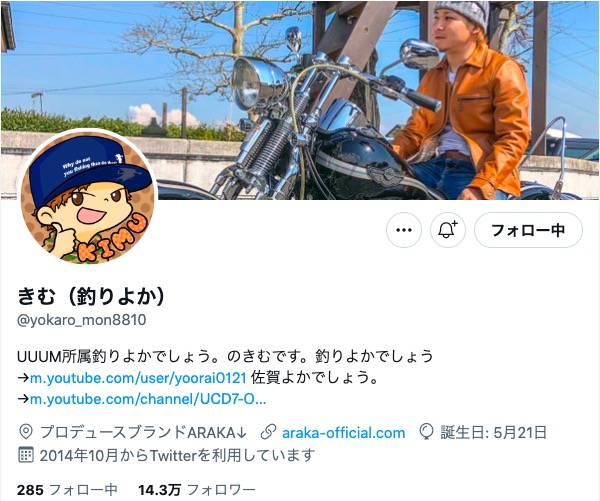Click the birthday balloon icon
This screenshot has width=600, height=501.
coord(426,432)
